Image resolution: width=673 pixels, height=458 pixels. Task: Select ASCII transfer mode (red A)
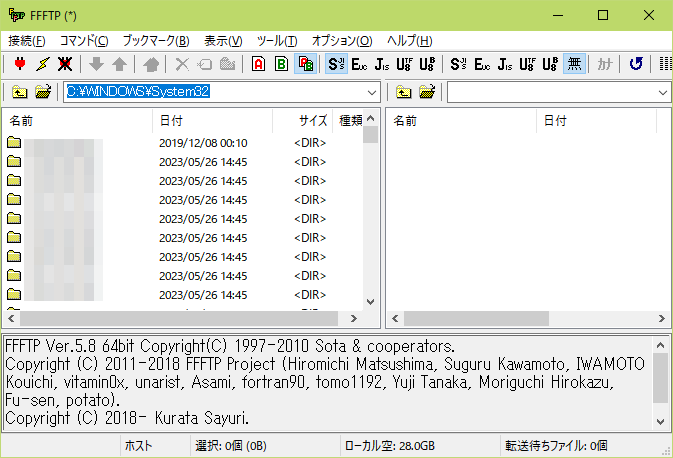point(259,64)
